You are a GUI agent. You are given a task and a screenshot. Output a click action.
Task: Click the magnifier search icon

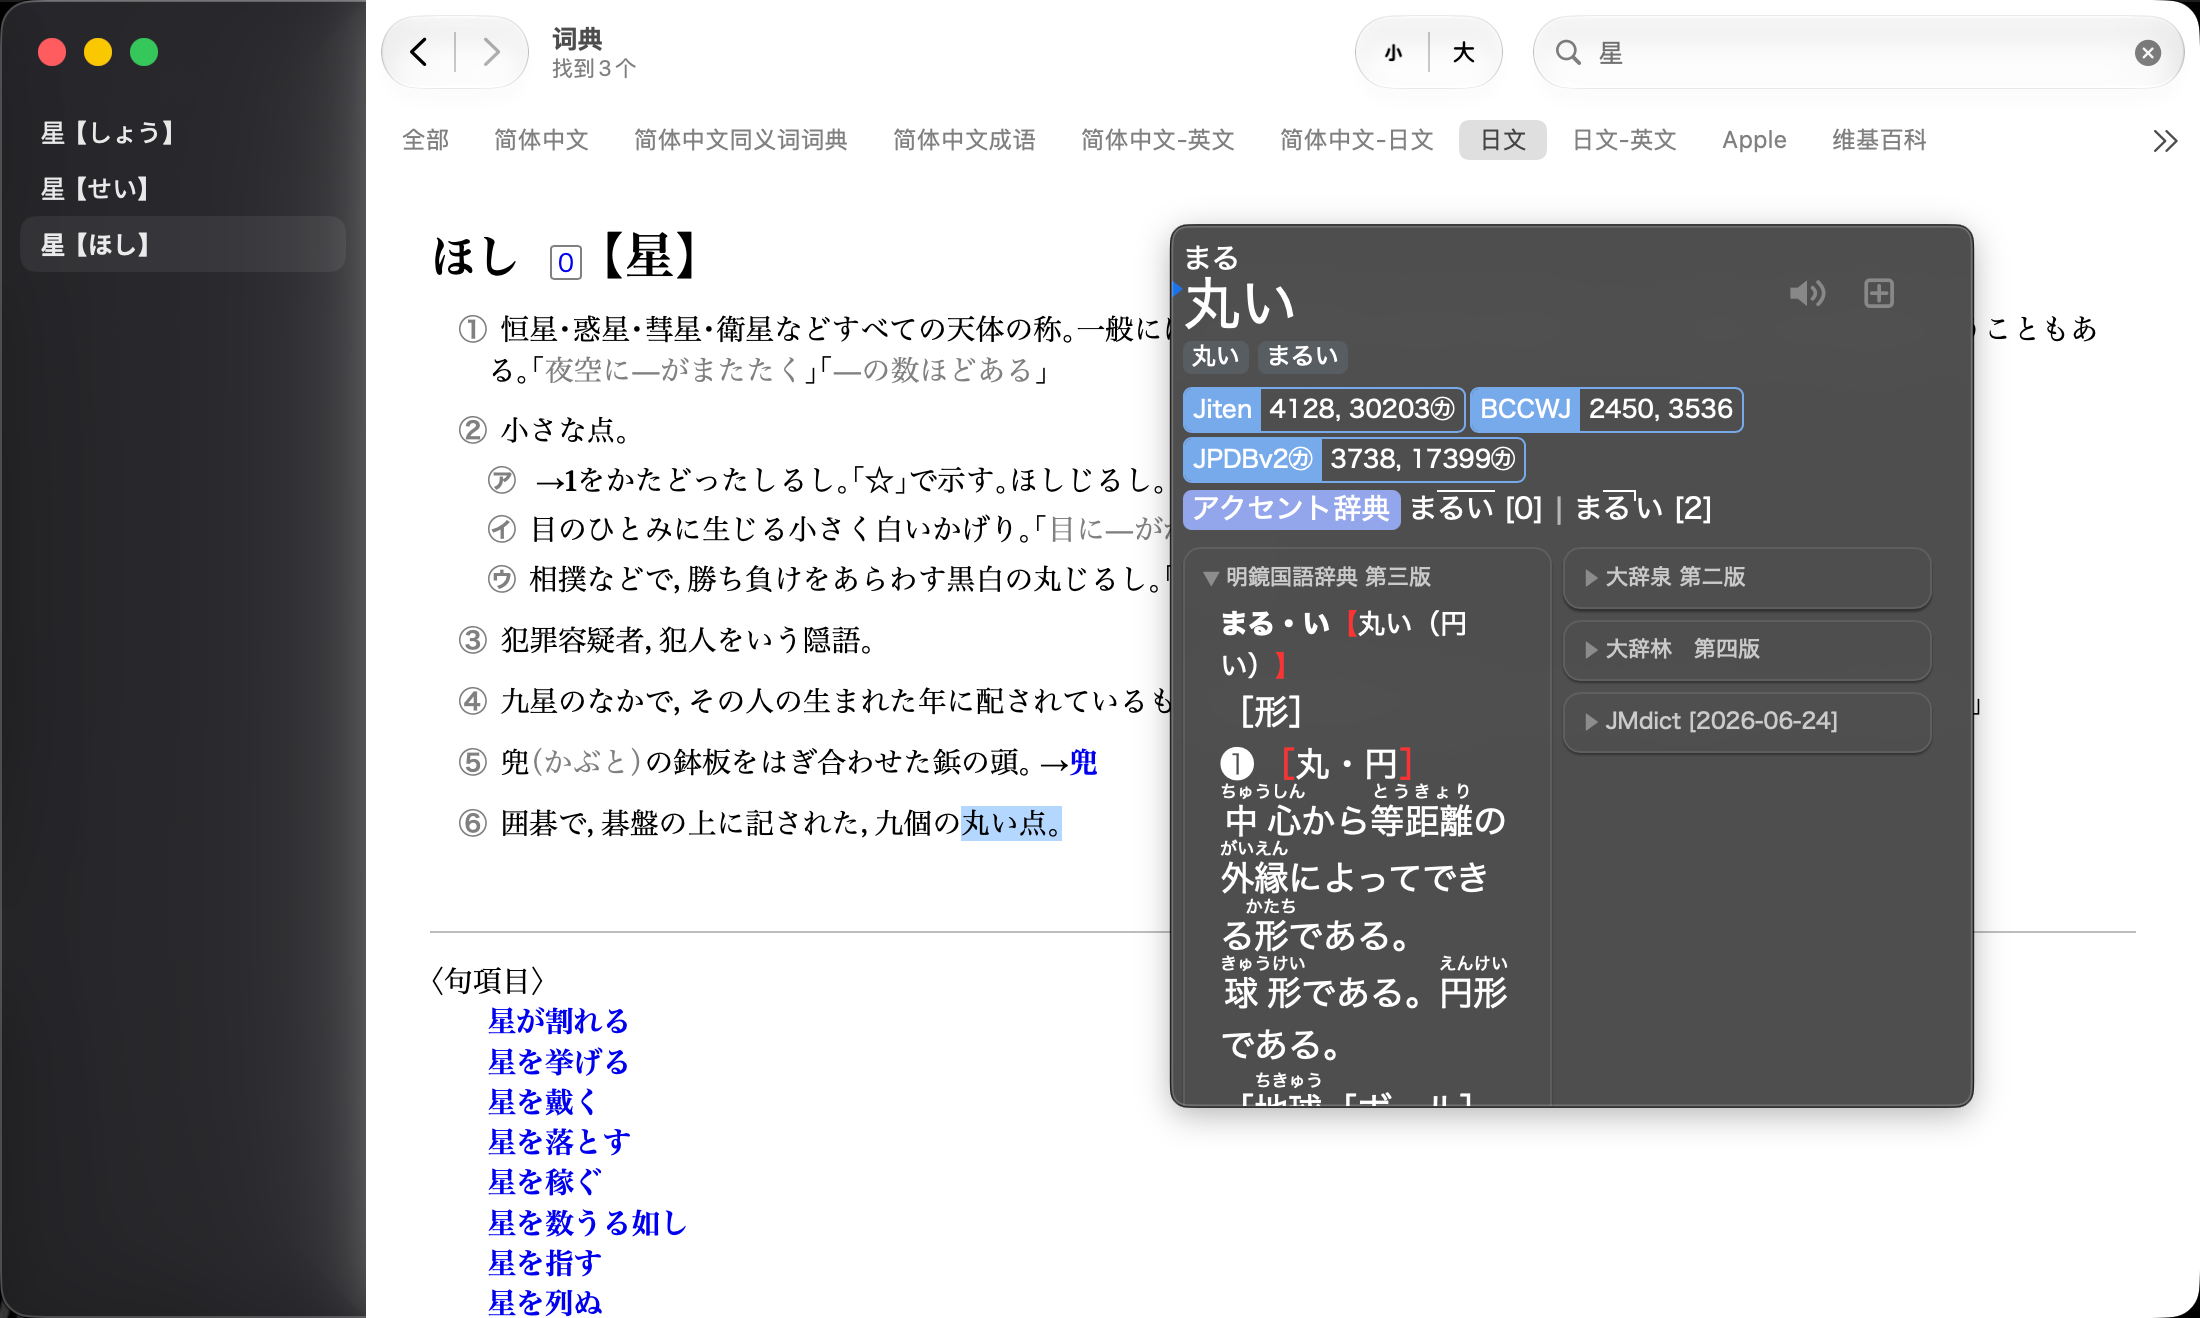(x=1568, y=53)
